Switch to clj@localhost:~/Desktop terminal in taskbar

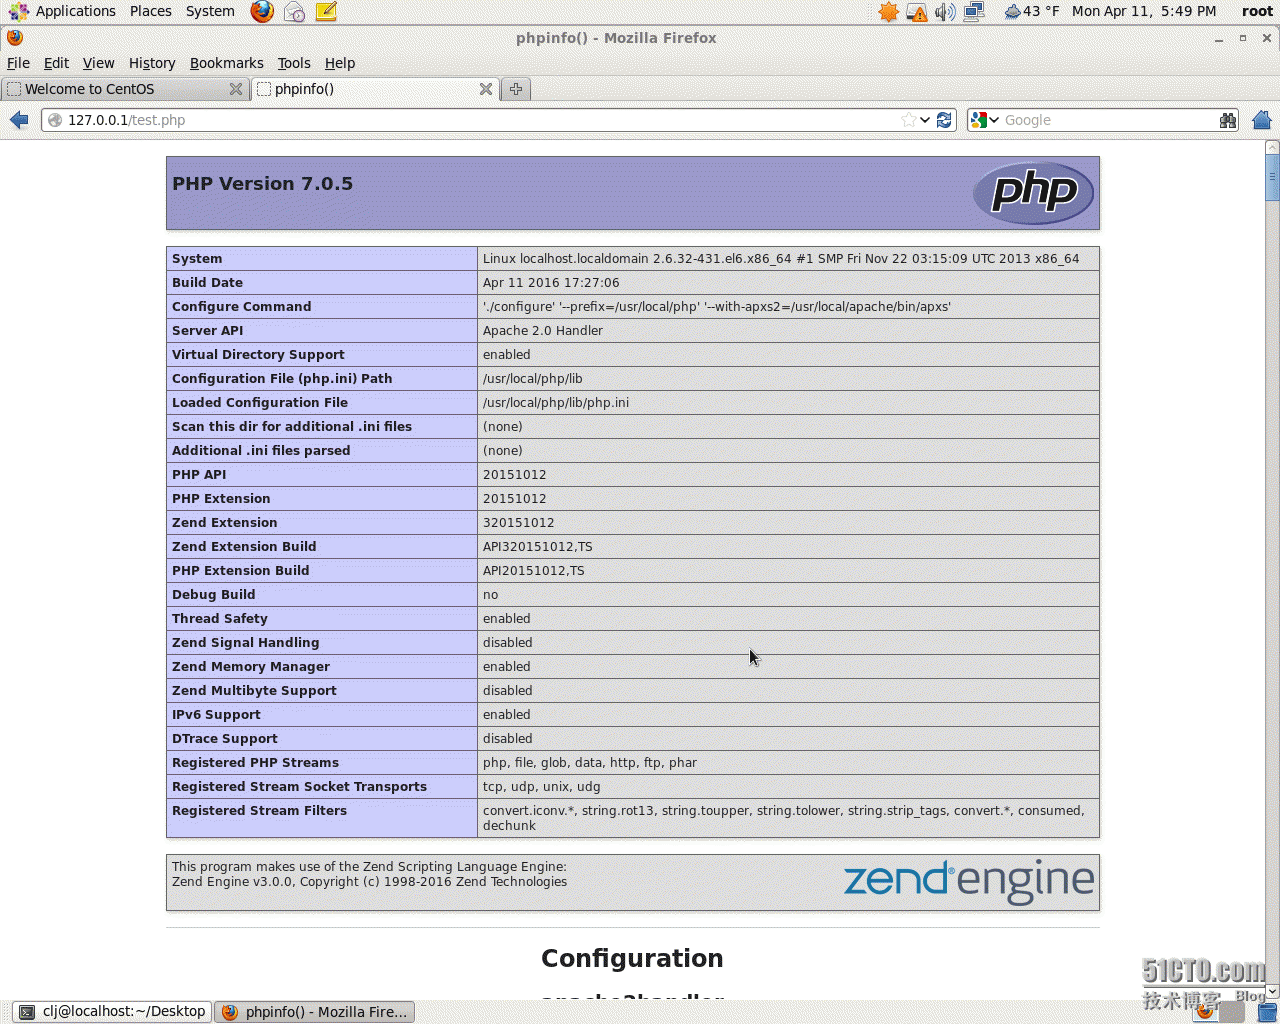(x=112, y=1012)
